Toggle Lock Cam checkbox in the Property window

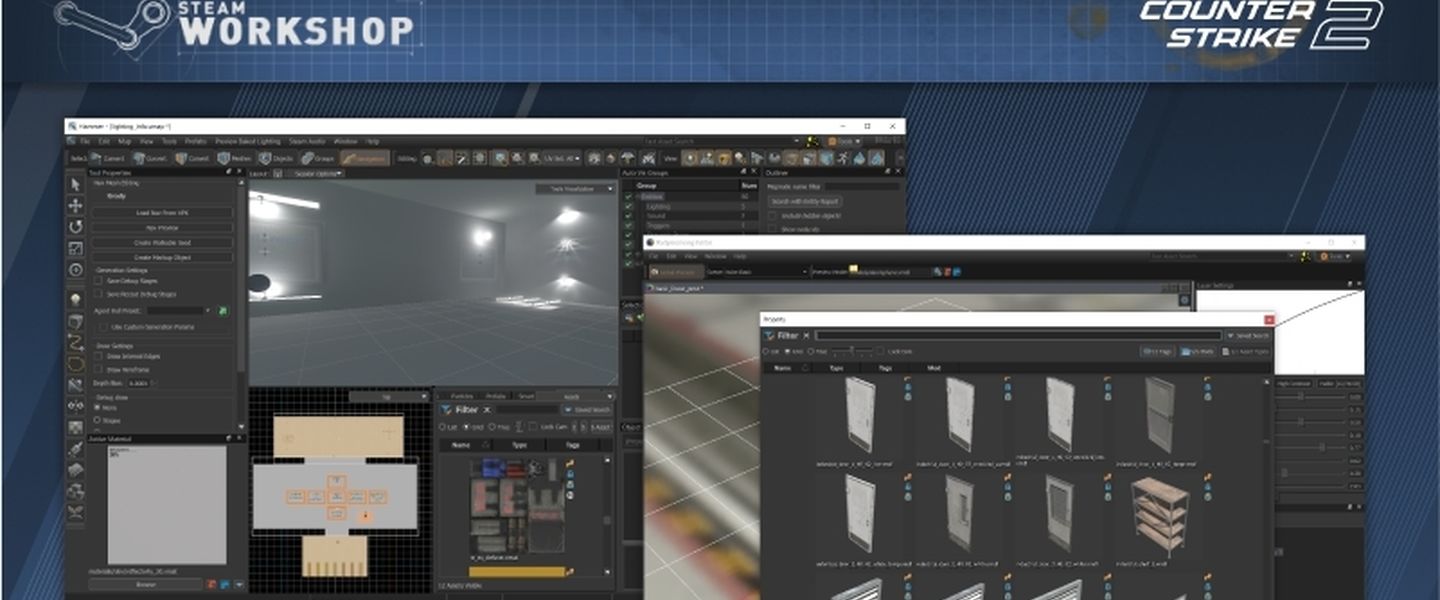(880, 351)
